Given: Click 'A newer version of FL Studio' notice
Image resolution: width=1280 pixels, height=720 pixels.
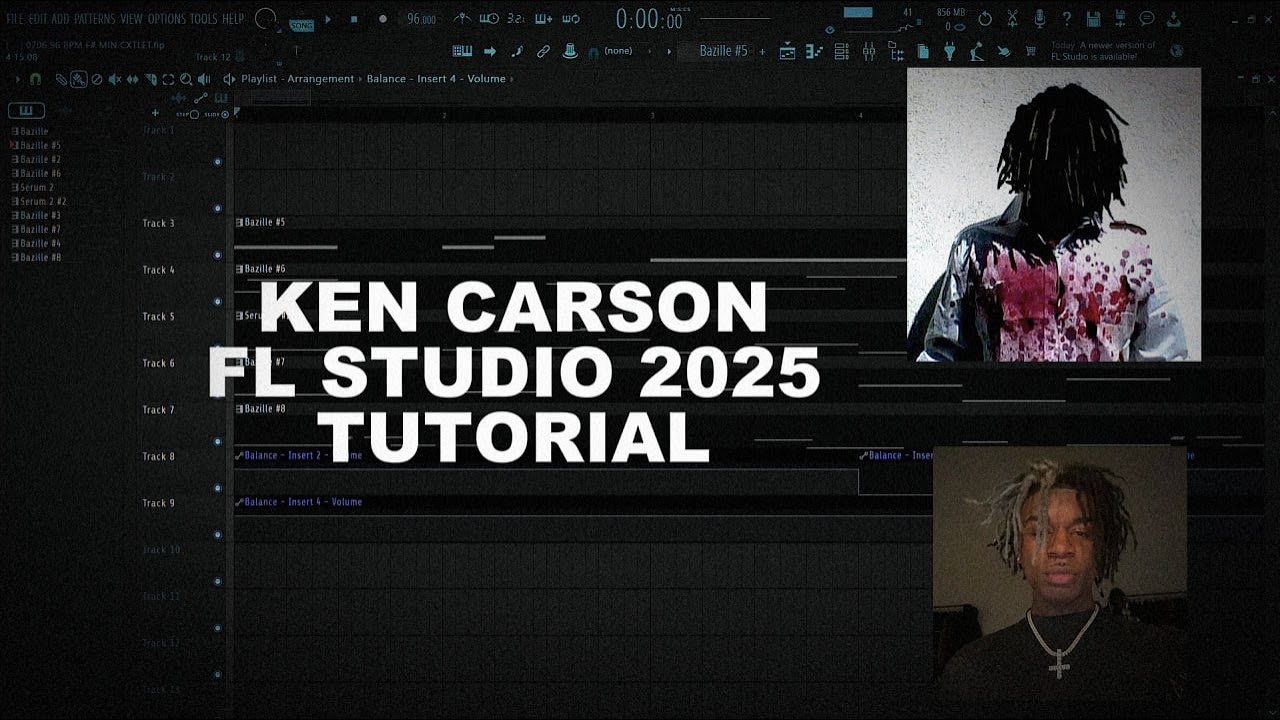Looking at the screenshot, I should coord(1103,51).
